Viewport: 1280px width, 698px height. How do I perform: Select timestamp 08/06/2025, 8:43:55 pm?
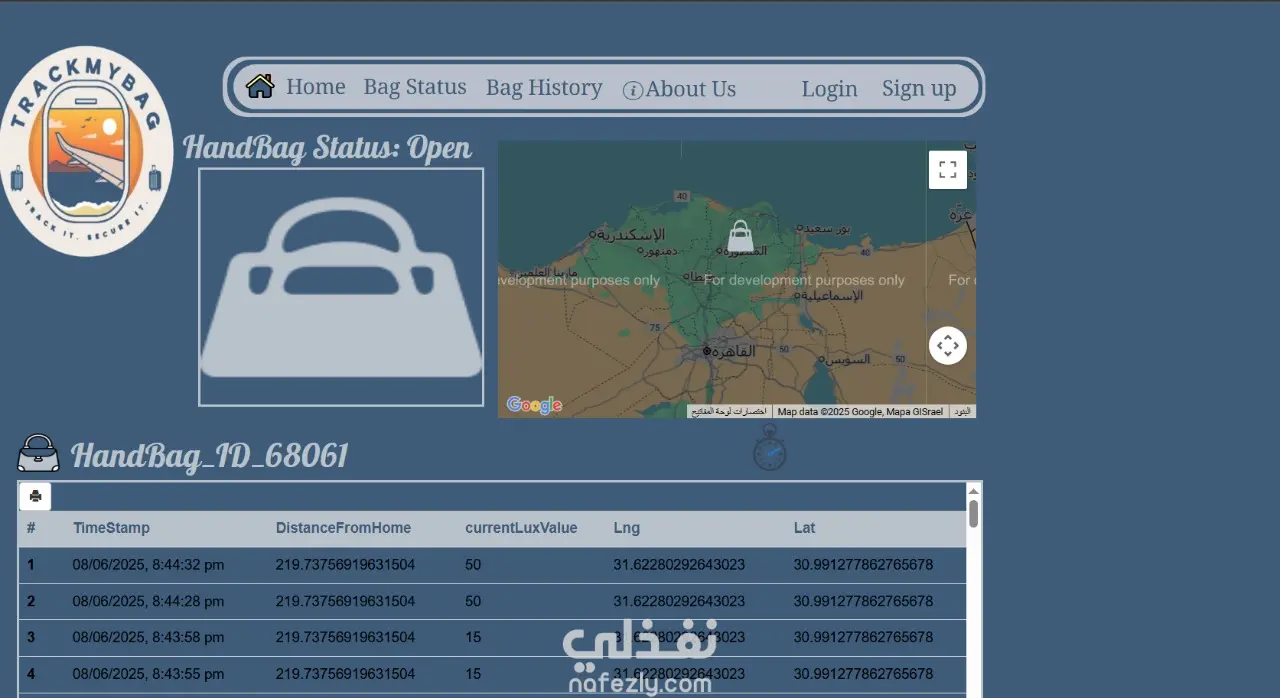pos(148,674)
